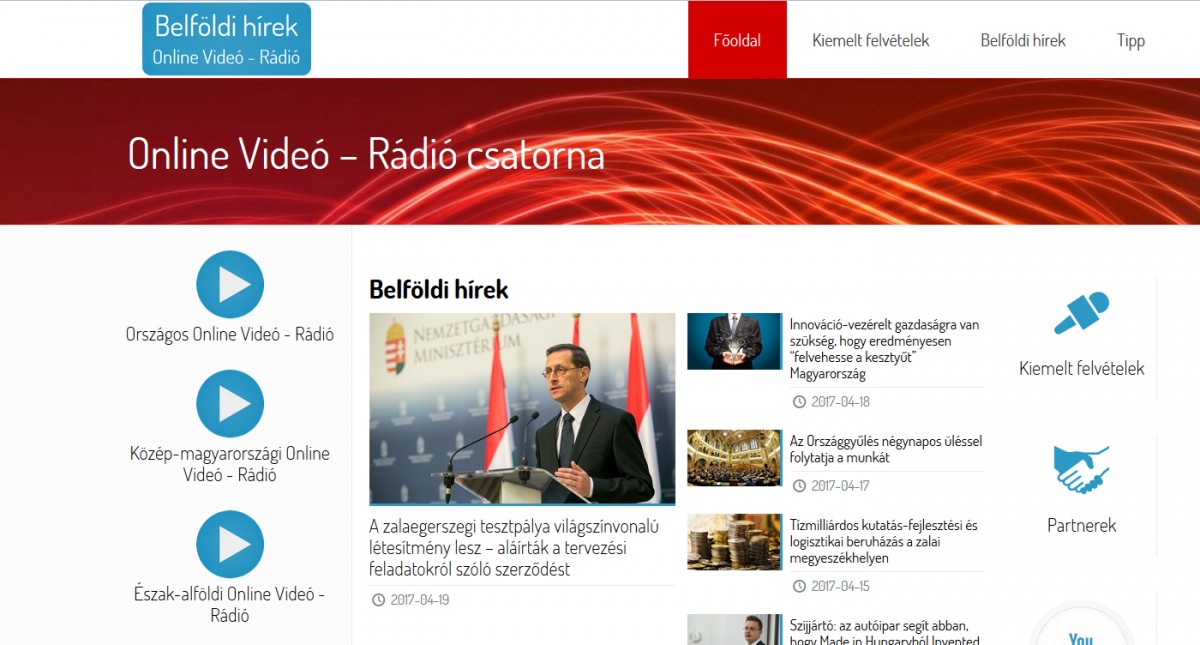The width and height of the screenshot is (1200, 645).
Task: Open the Tipp menu item
Action: [x=1130, y=40]
